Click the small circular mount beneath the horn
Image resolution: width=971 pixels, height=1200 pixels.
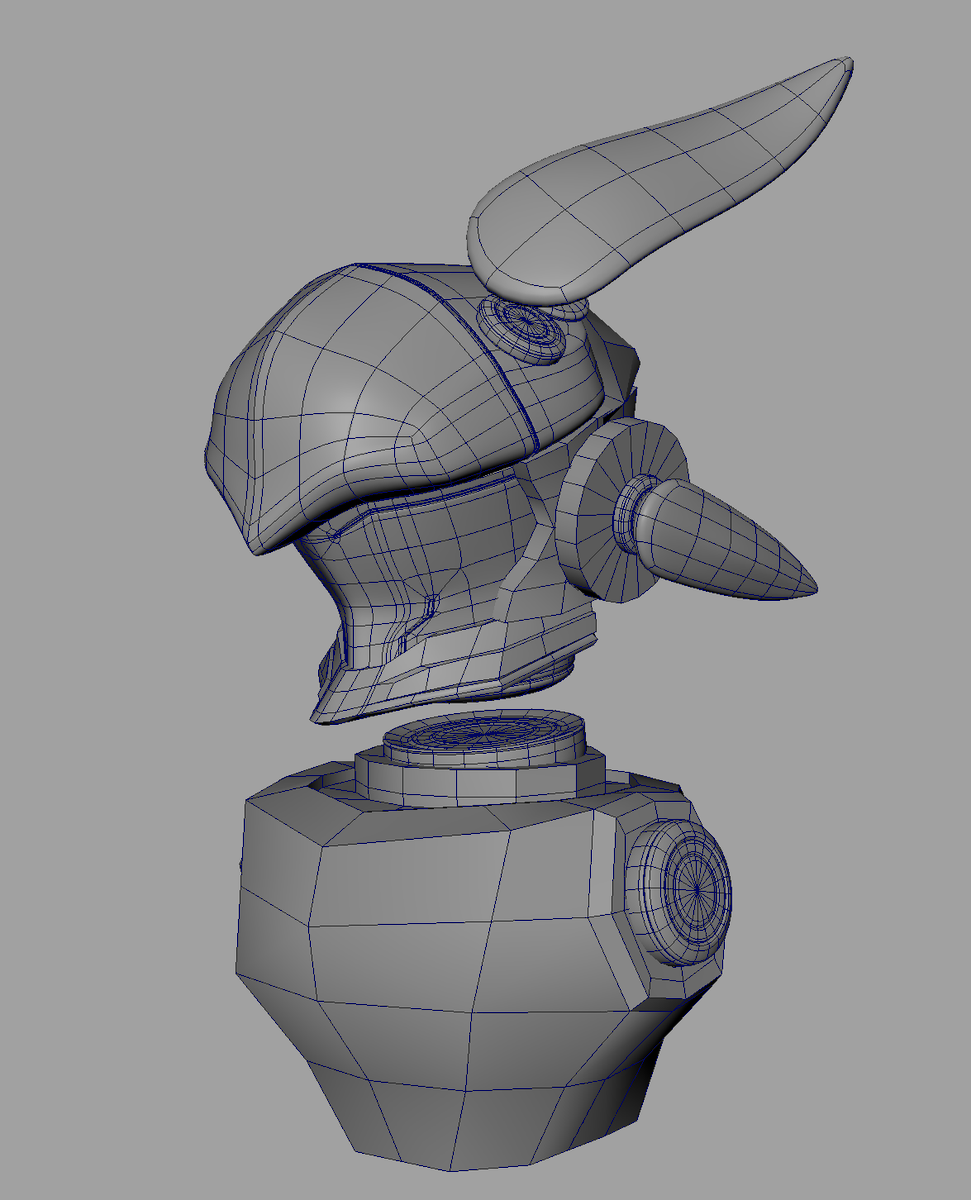(x=523, y=331)
